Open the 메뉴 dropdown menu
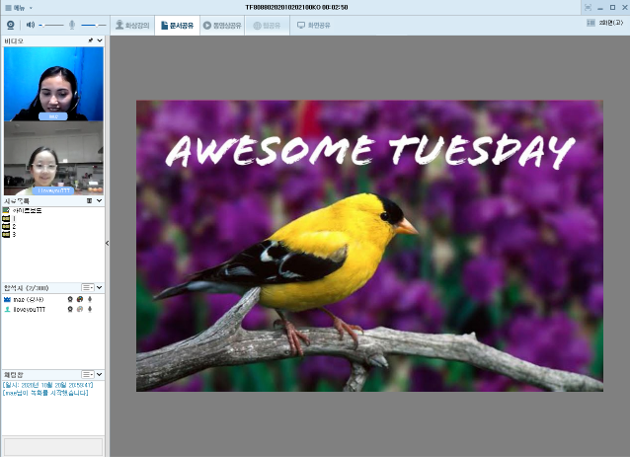This screenshot has height=457, width=630. [18, 7]
